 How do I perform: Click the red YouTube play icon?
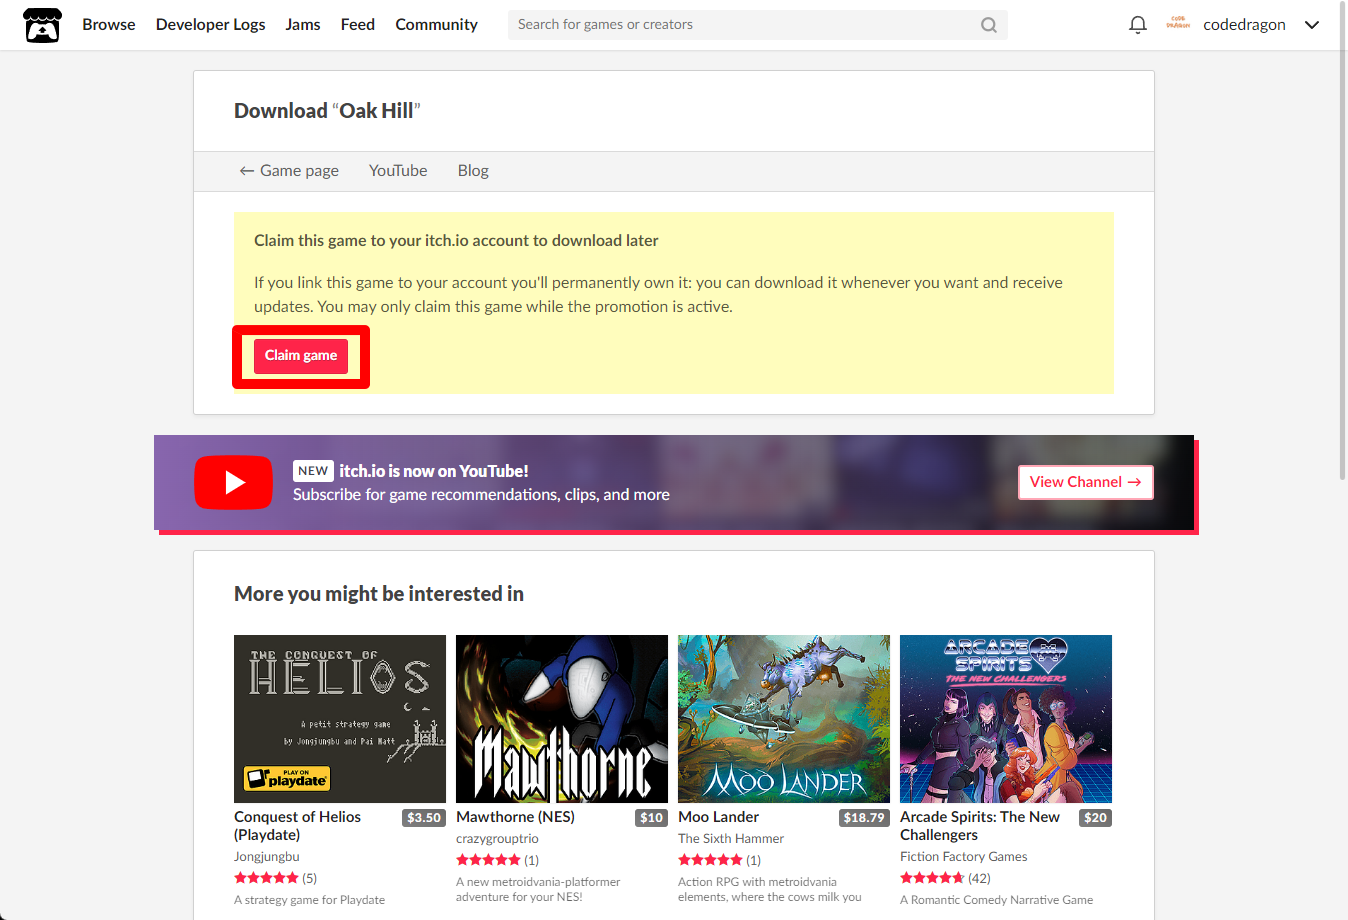(x=233, y=482)
